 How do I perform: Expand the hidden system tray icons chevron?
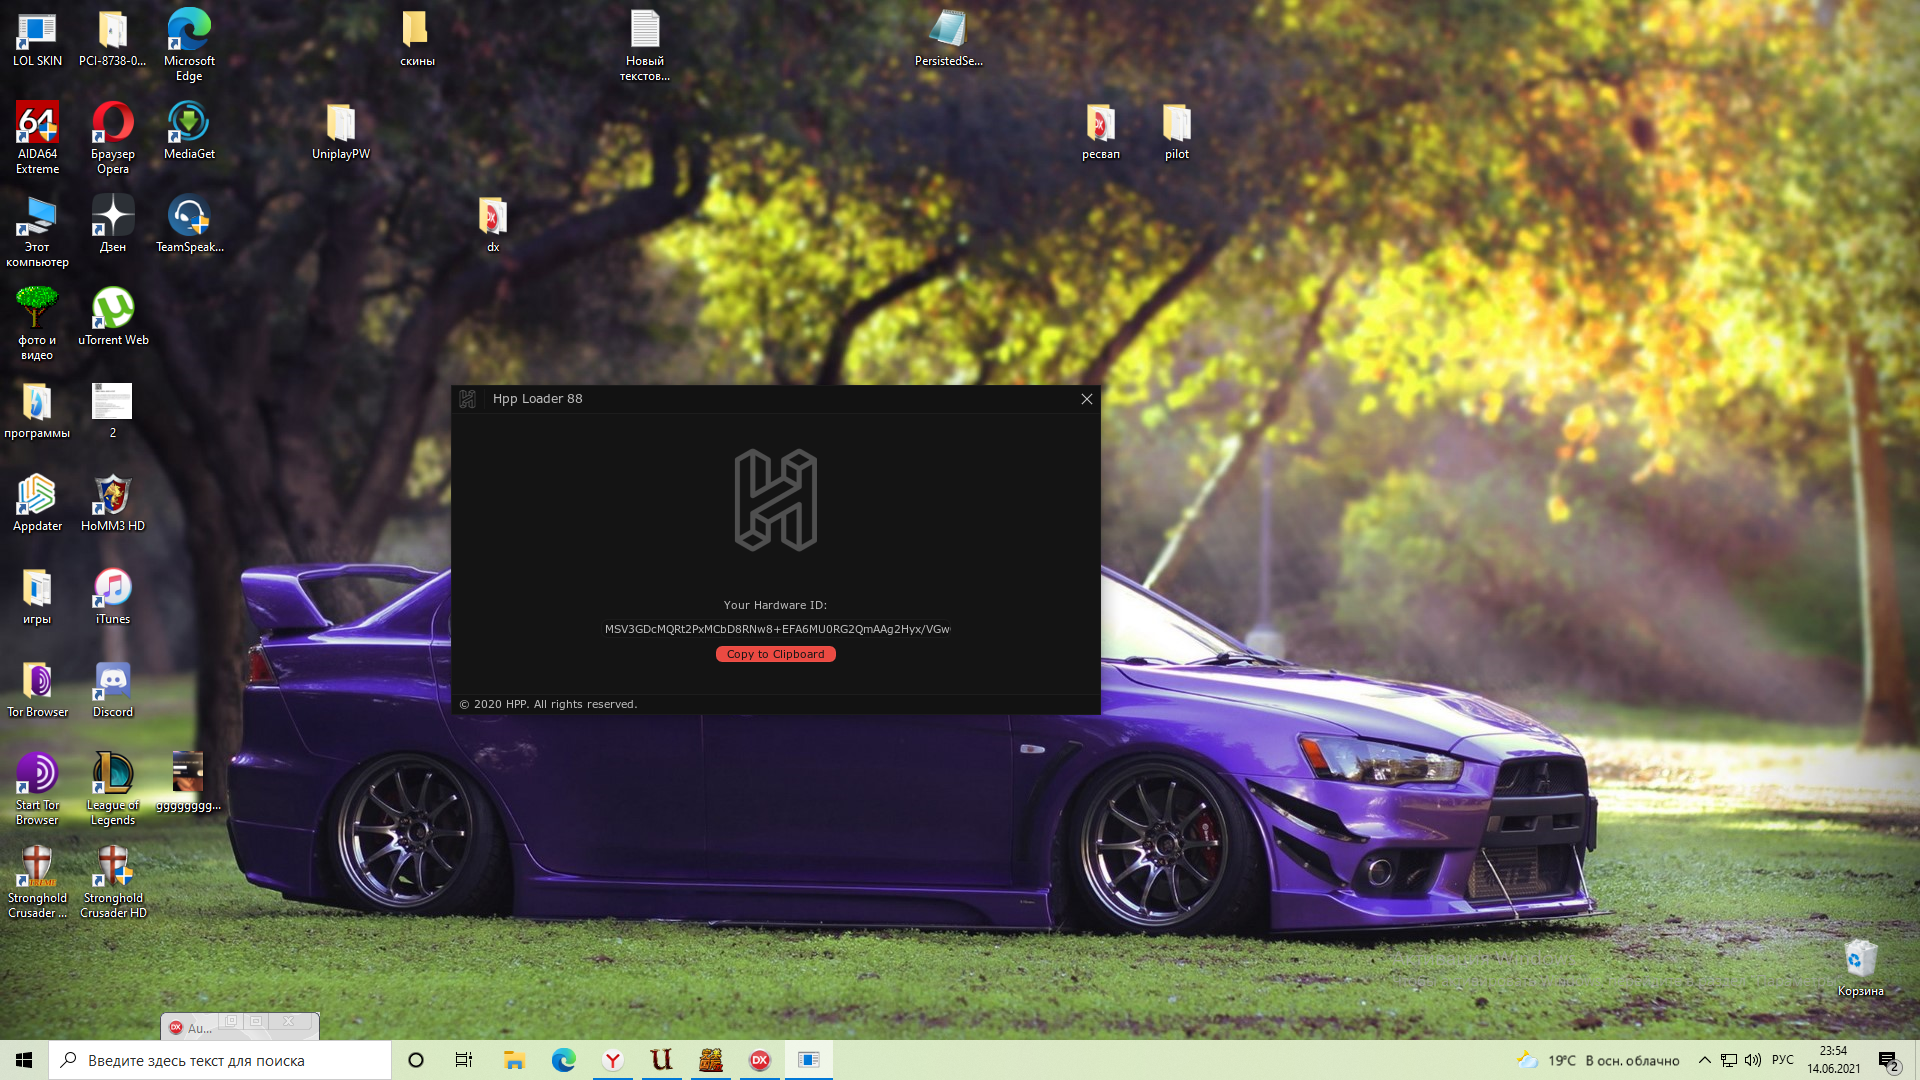coord(1704,1060)
